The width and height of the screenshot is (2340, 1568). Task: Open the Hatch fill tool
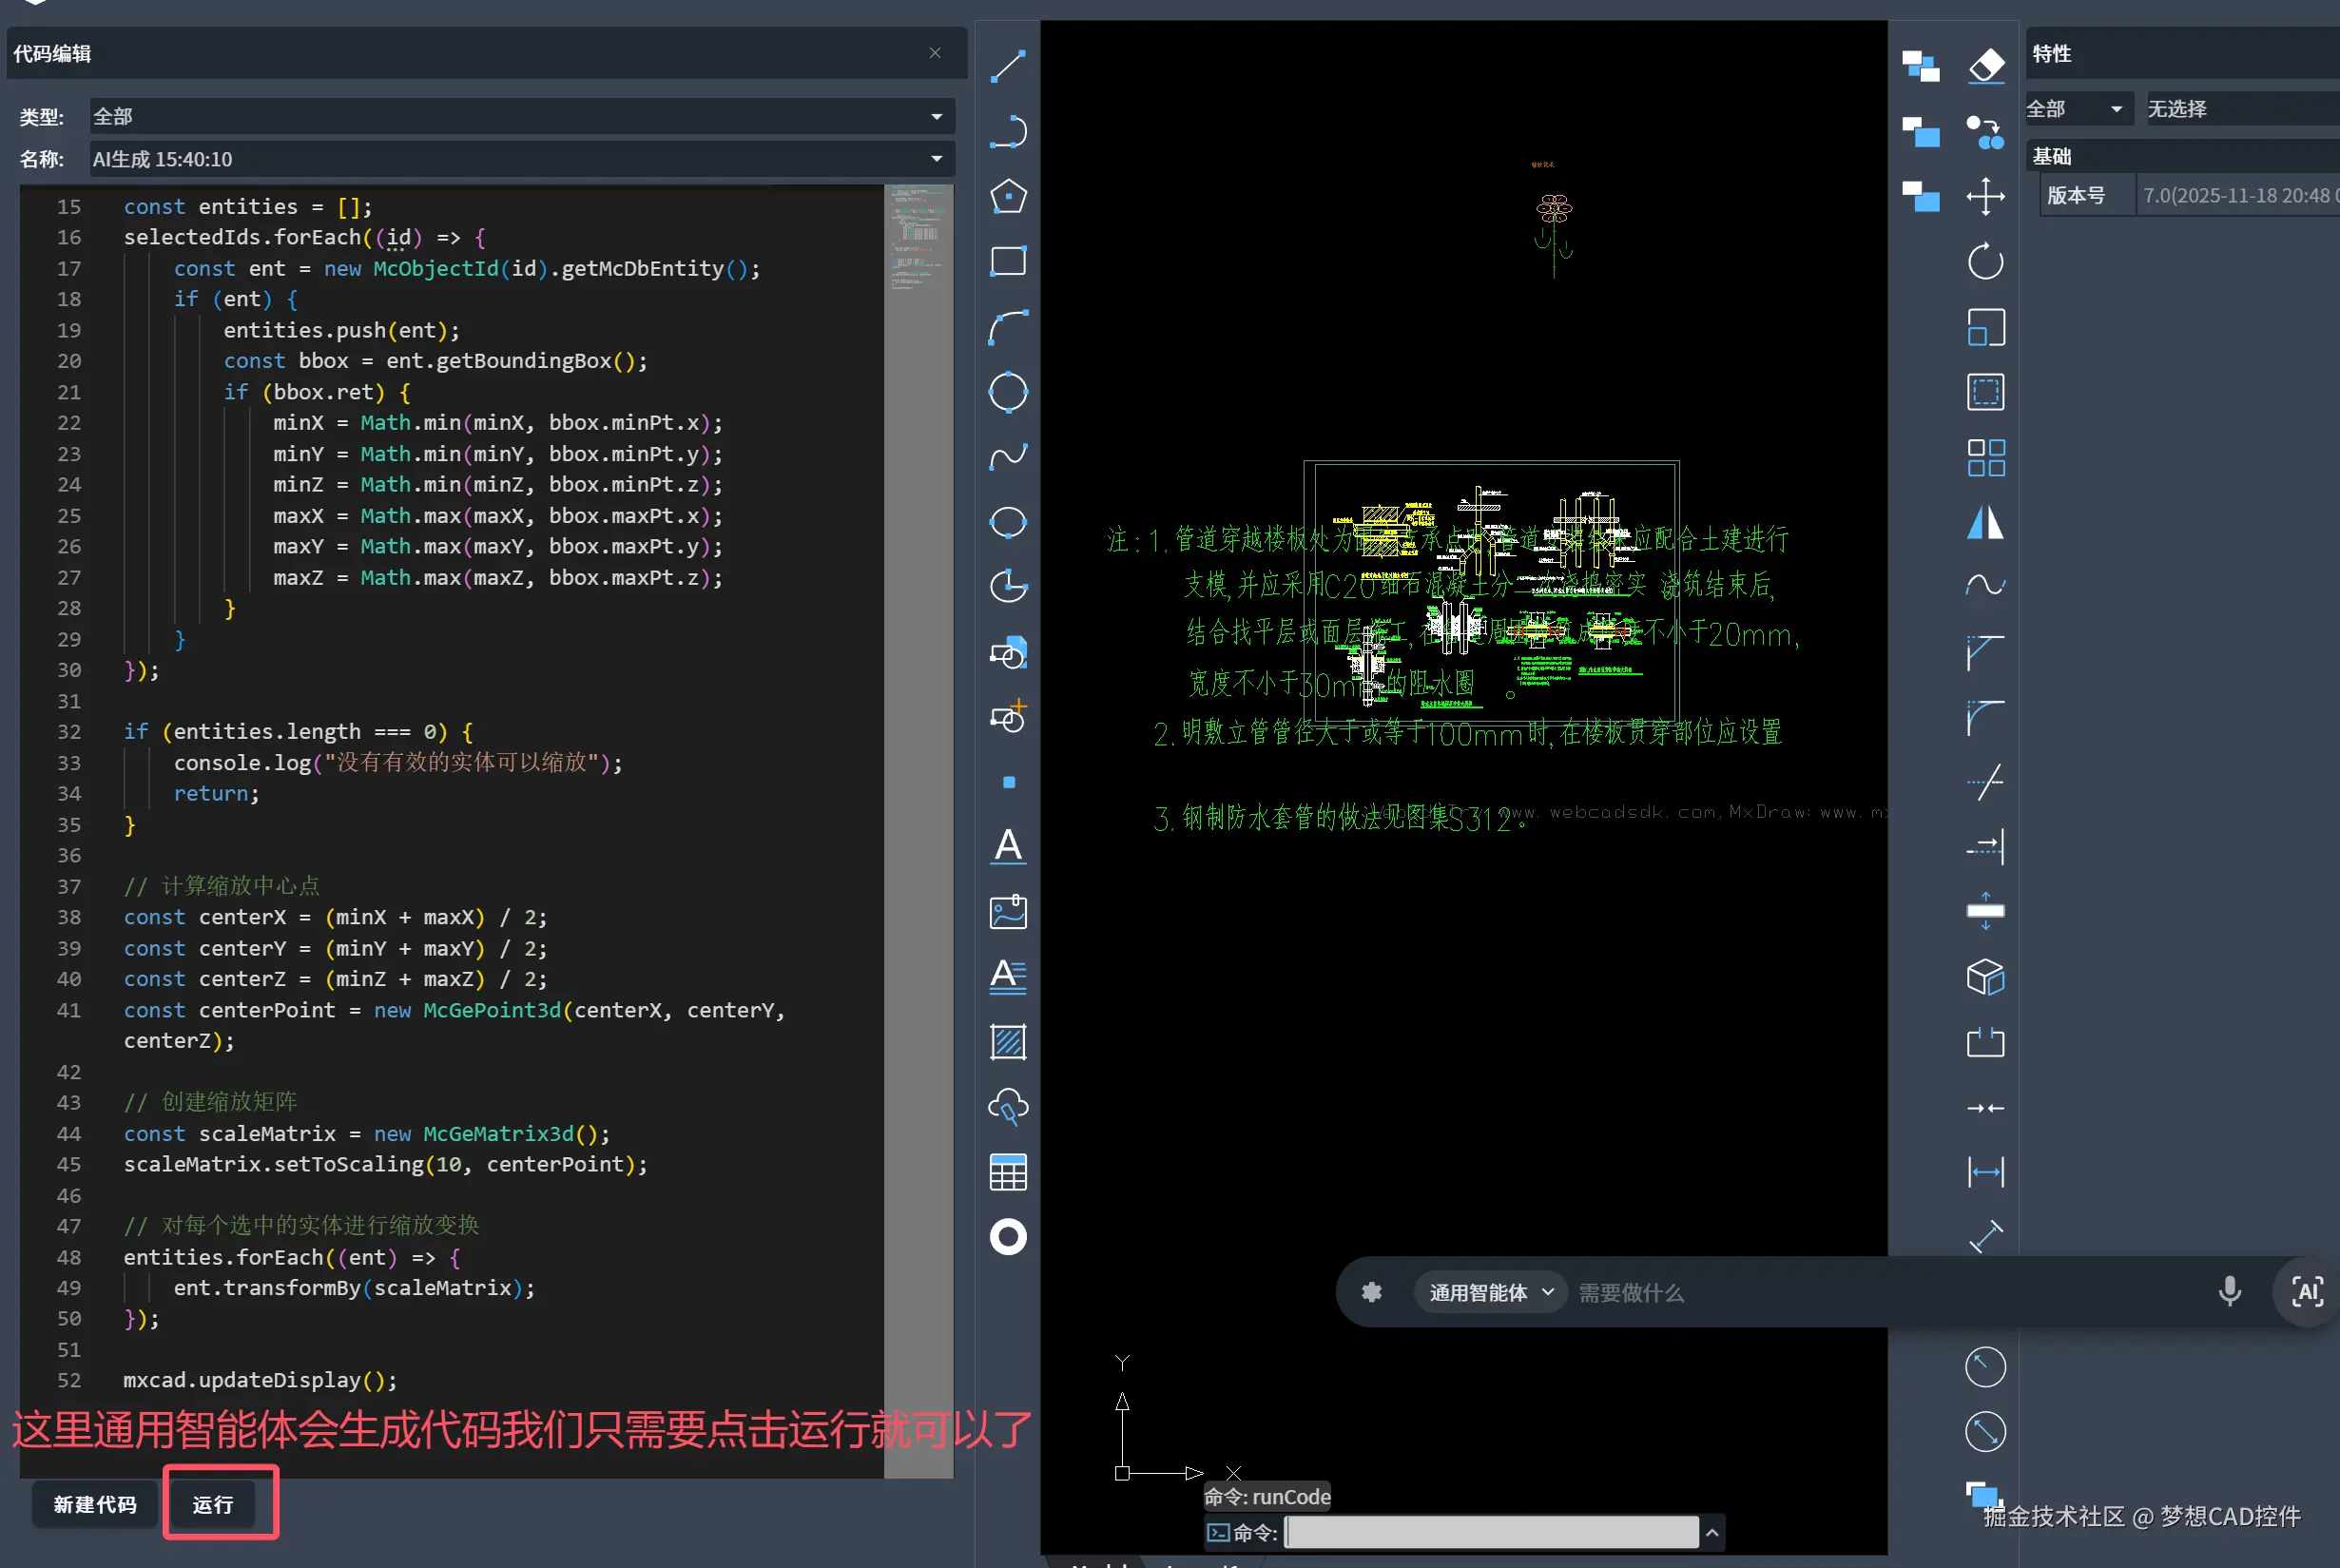(x=1007, y=1041)
